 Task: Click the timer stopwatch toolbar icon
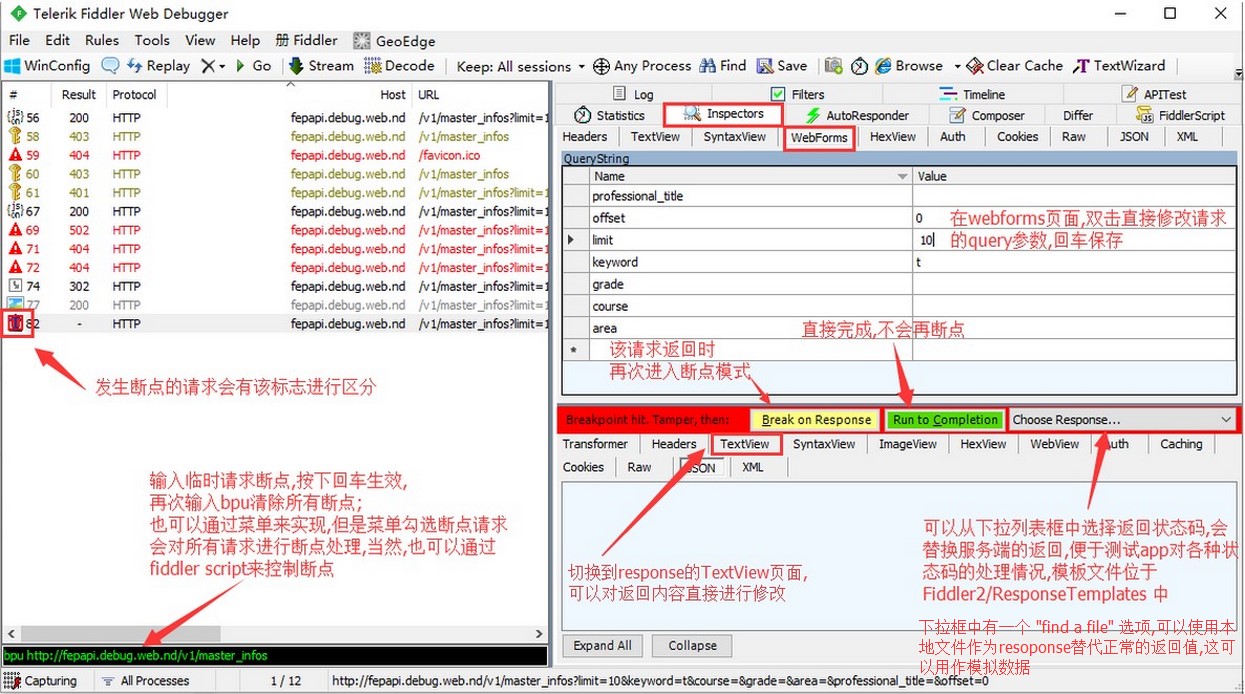pos(859,66)
